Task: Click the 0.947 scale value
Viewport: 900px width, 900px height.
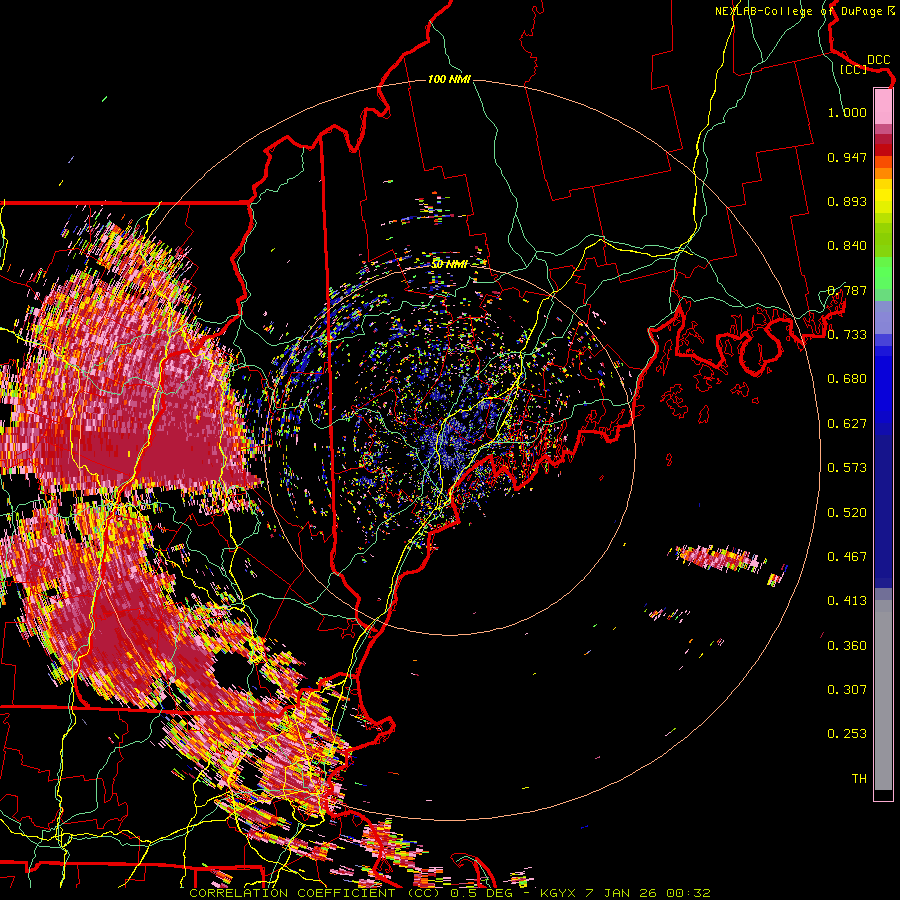Action: 847,157
